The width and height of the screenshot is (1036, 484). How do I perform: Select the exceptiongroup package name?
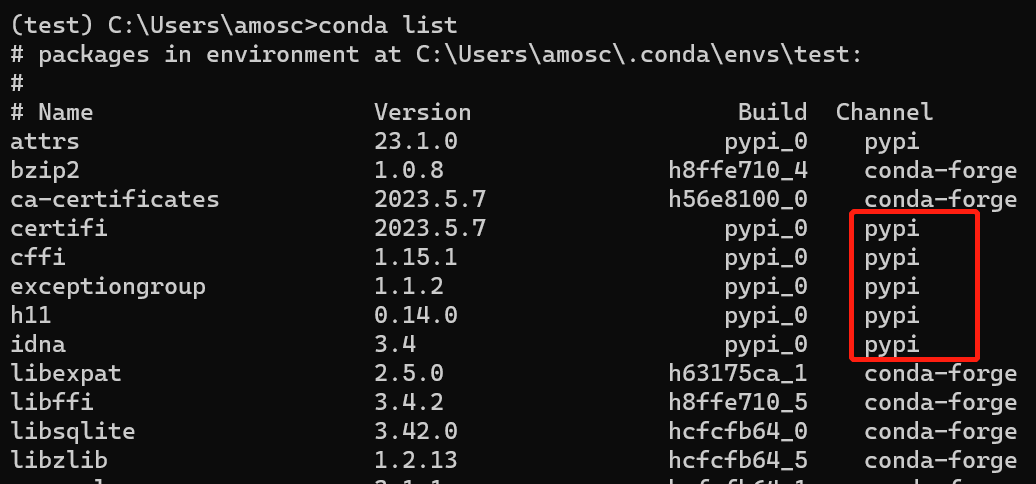coord(107,287)
